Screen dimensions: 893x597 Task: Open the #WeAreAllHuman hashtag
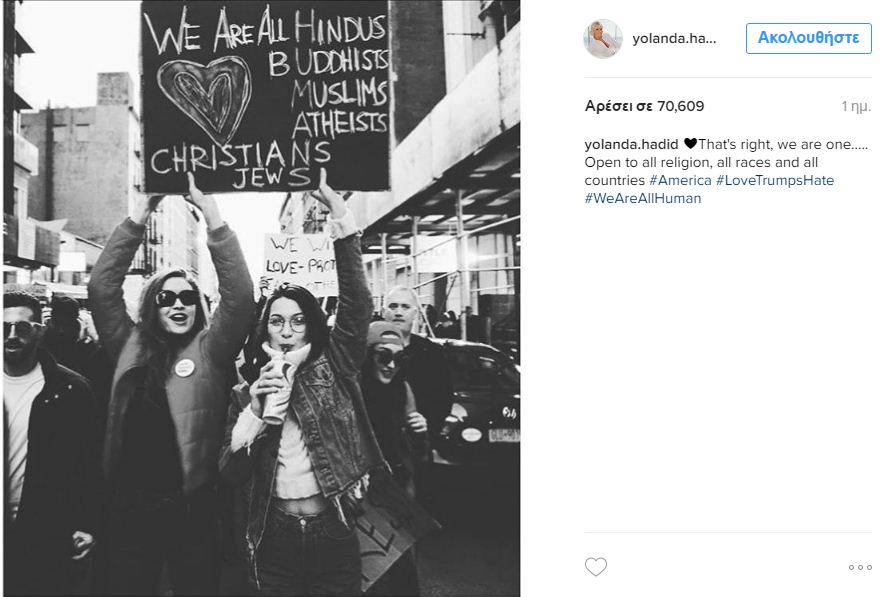[642, 199]
